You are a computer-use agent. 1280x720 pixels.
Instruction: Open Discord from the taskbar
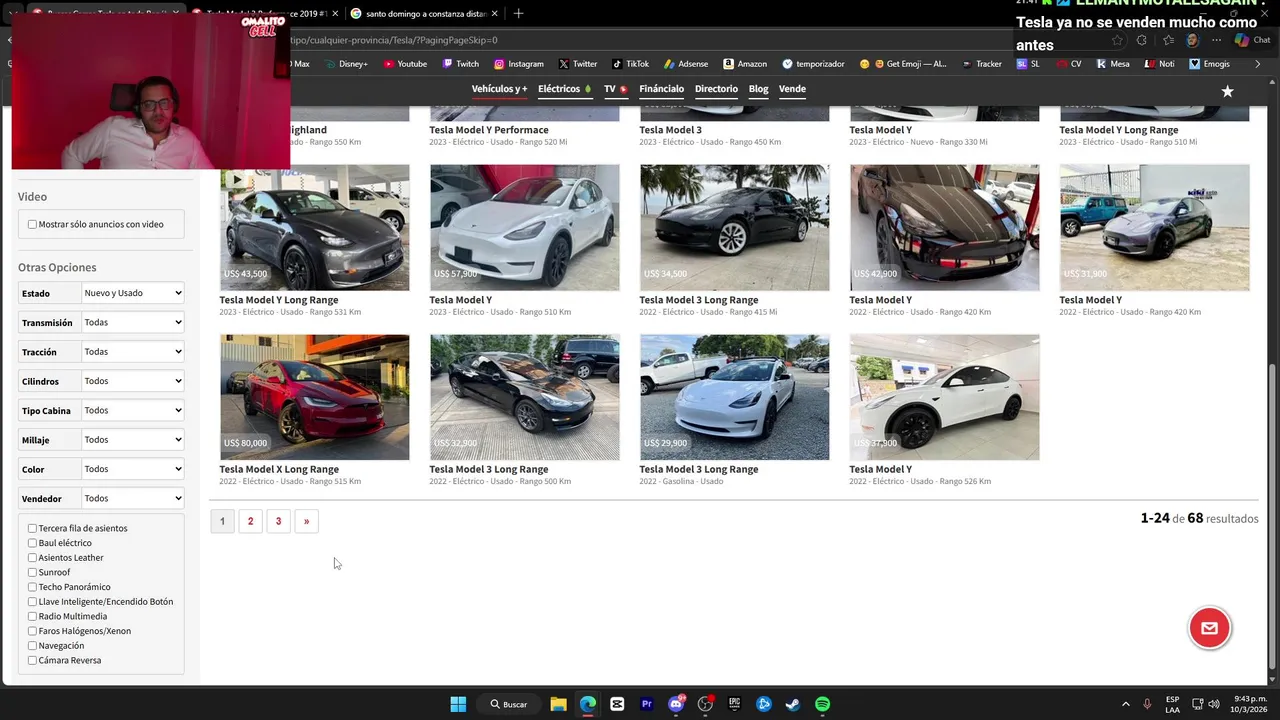(676, 704)
